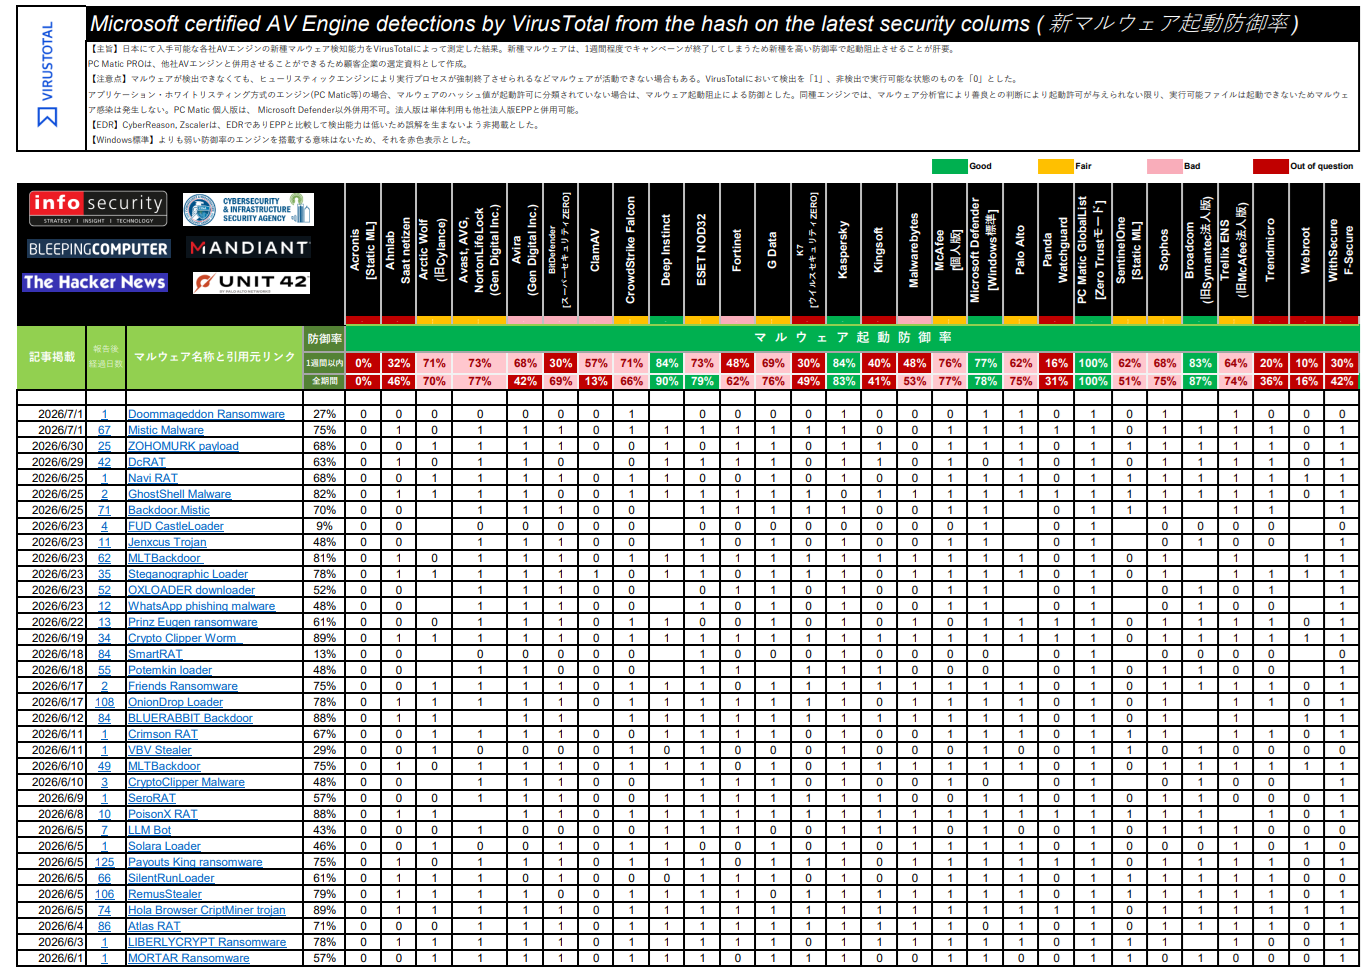Click the red Out of question swatch
Viewport: 1370px width, 976px height.
[x=1271, y=166]
